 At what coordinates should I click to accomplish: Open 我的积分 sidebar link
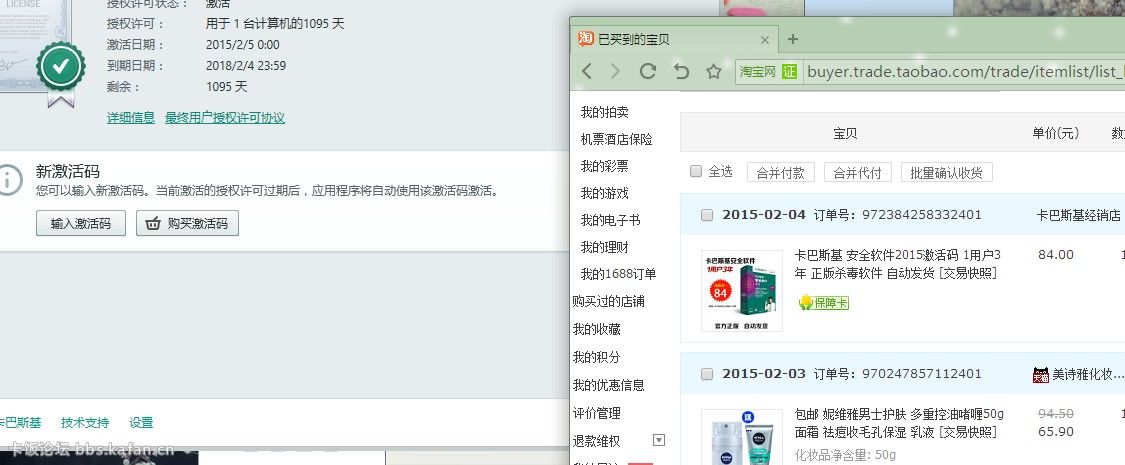tap(596, 357)
